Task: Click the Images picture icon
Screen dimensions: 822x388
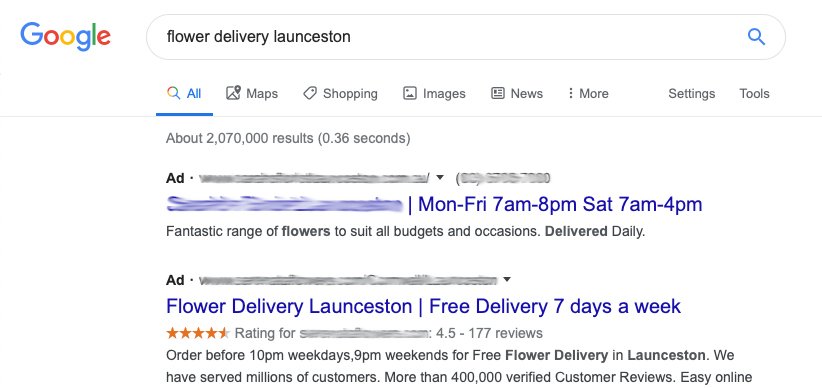Action: click(409, 93)
